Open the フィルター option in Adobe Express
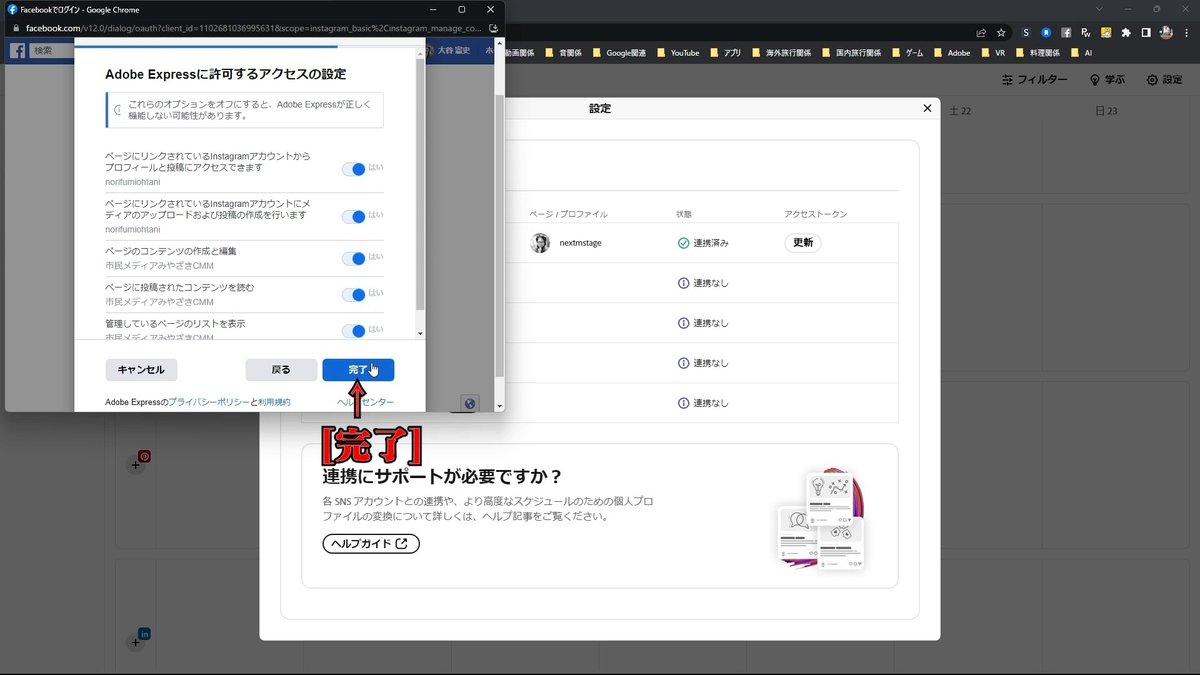The image size is (1200, 675). [1034, 80]
